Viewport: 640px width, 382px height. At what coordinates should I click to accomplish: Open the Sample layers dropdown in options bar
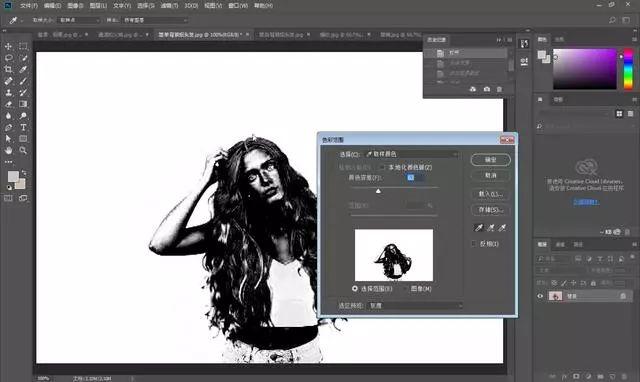point(156,20)
